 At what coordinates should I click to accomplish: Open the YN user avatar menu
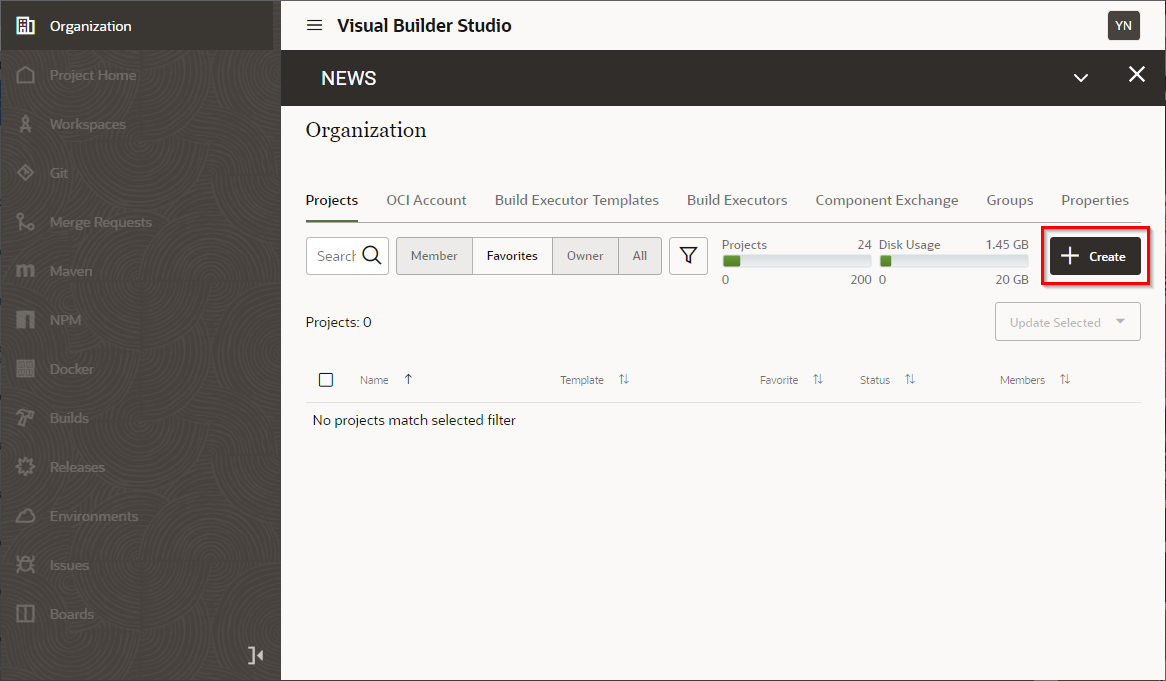click(1123, 26)
